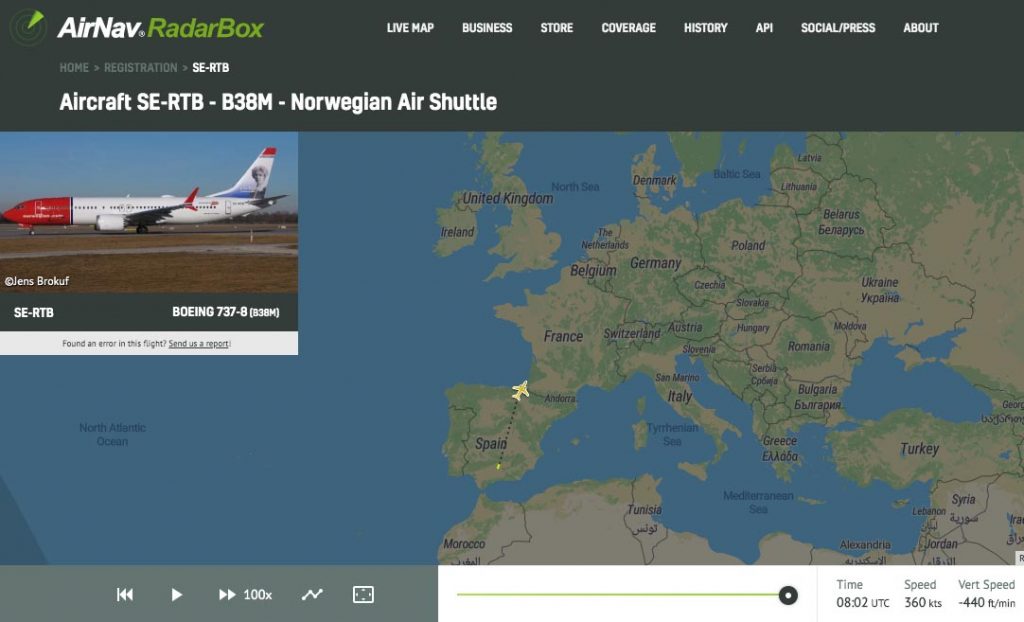The width and height of the screenshot is (1024, 622).
Task: Click the Vert Speed -440 ft/min value
Action: pyautogui.click(x=986, y=602)
